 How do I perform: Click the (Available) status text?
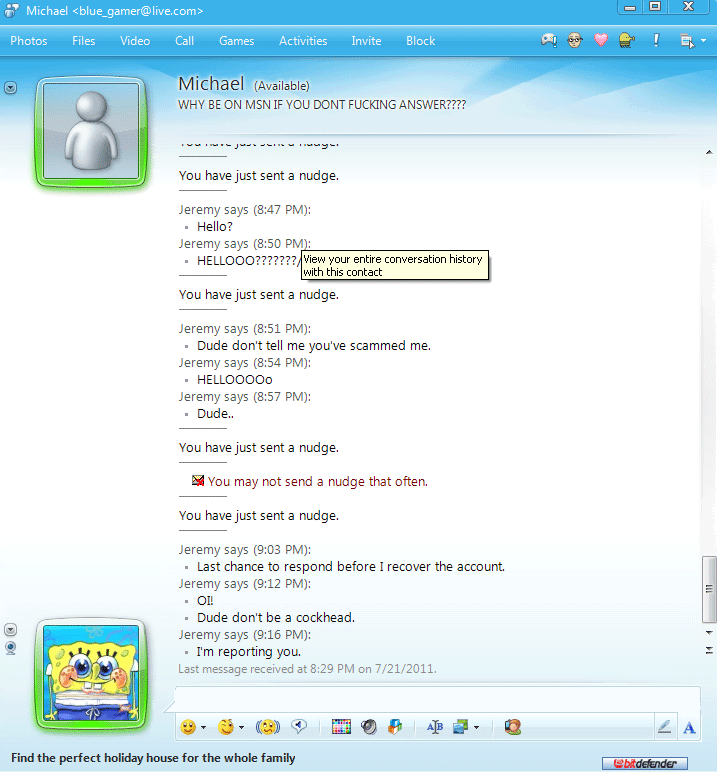[282, 86]
